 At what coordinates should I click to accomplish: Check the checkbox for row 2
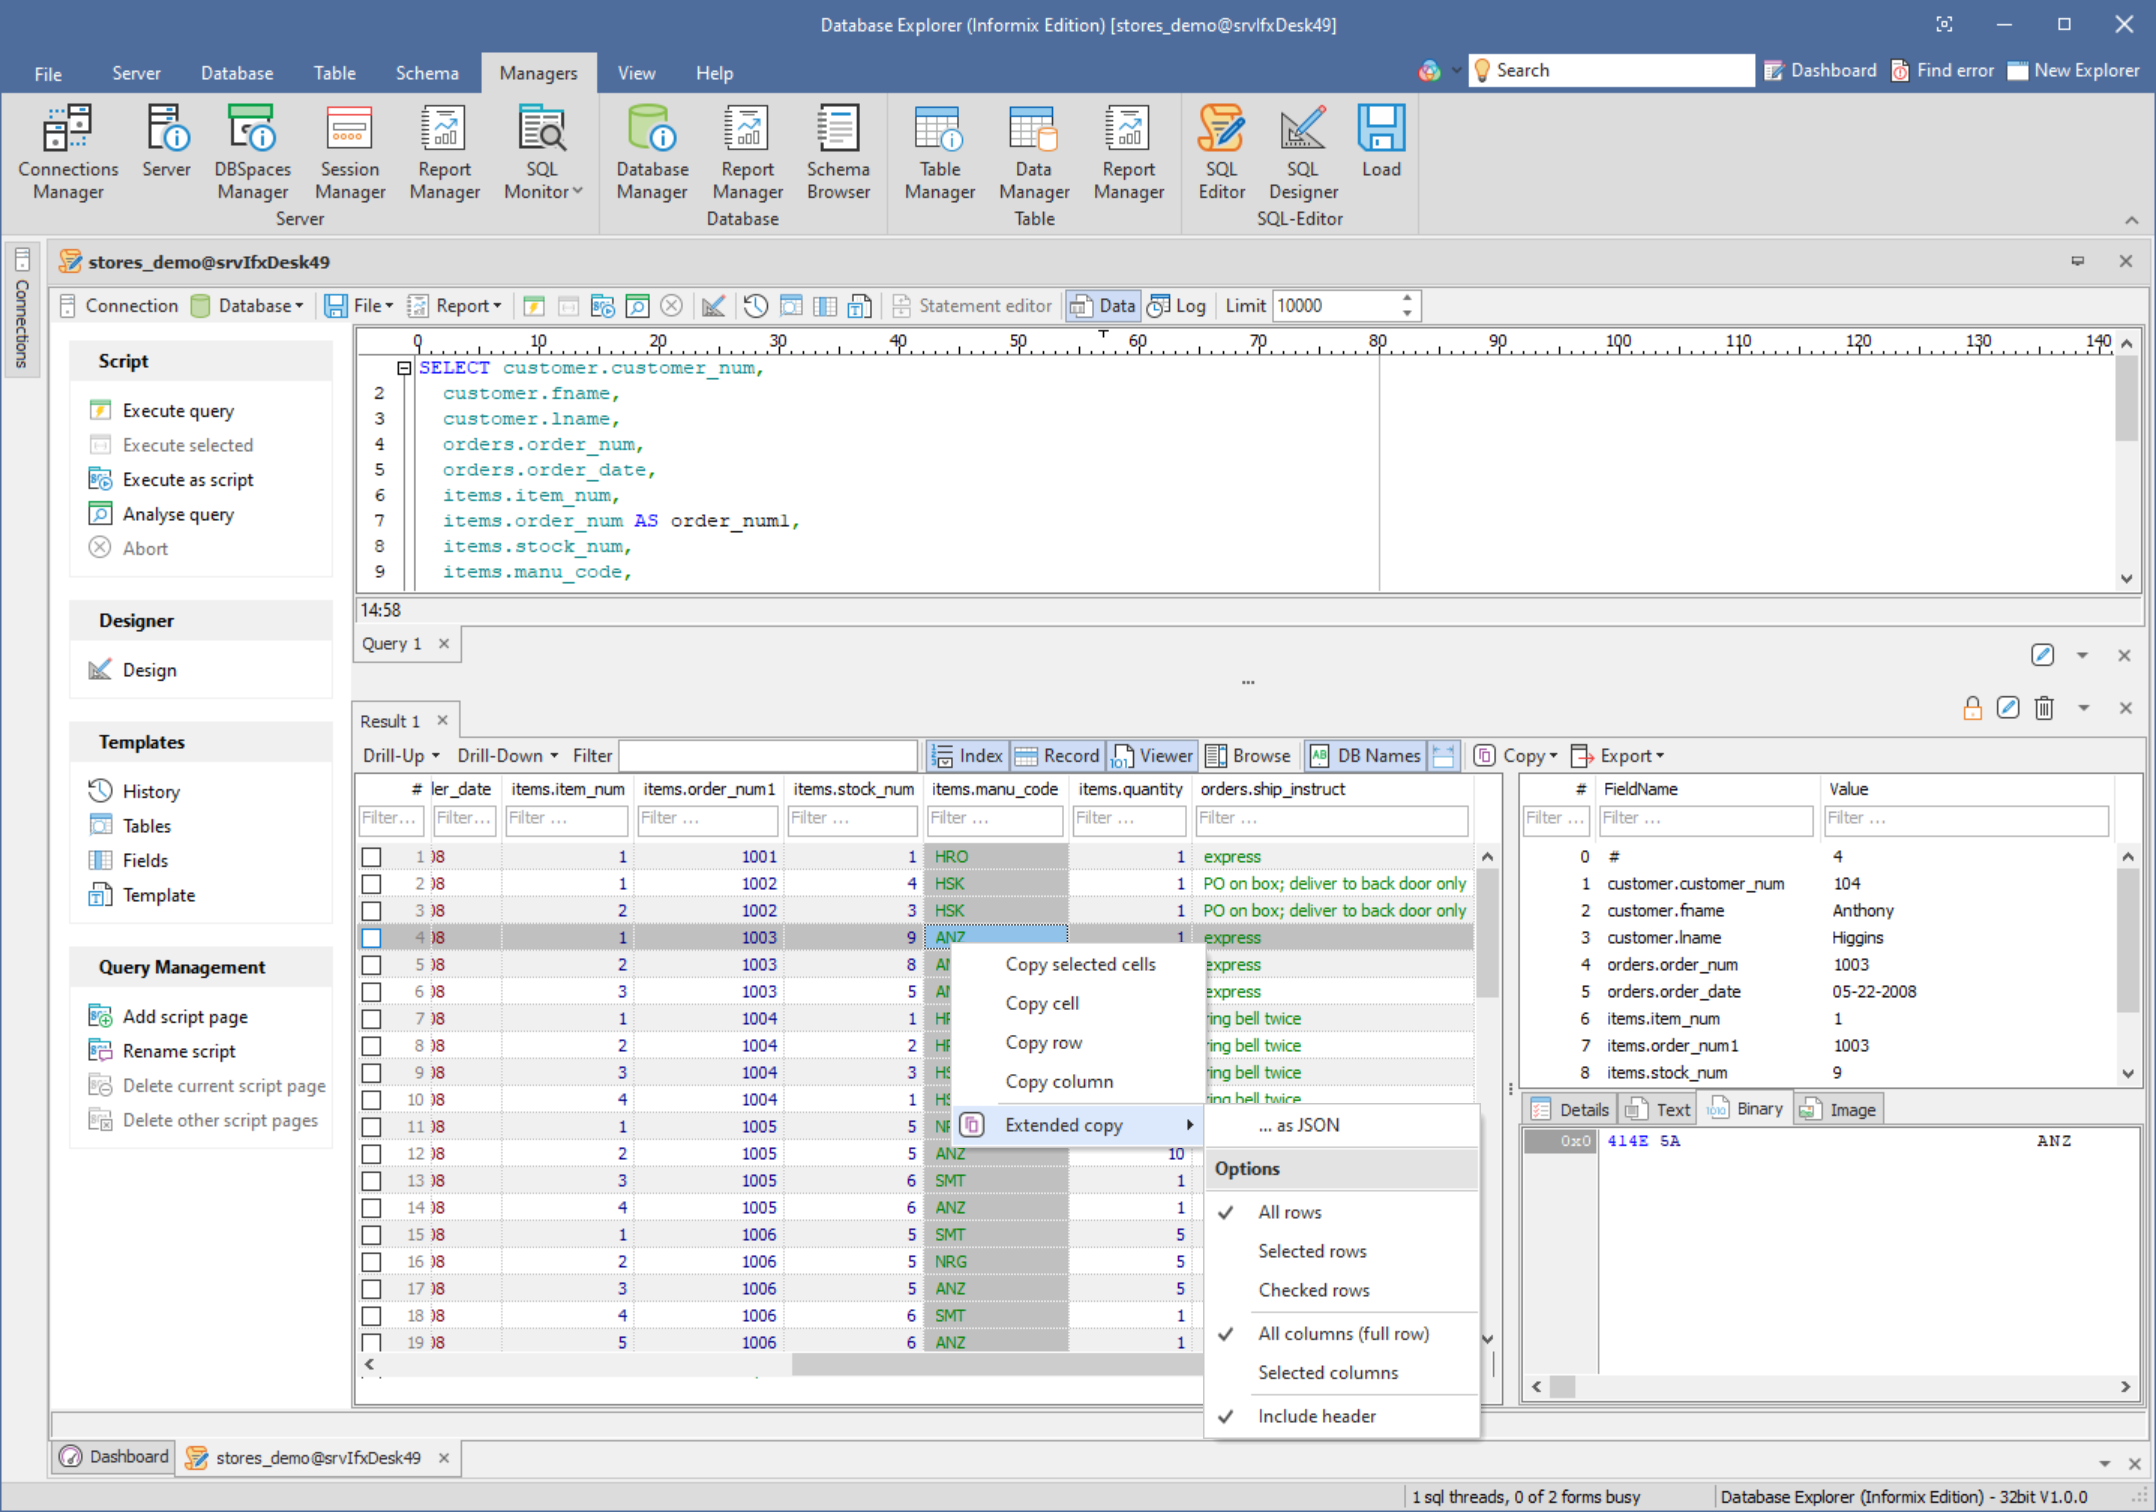point(371,884)
